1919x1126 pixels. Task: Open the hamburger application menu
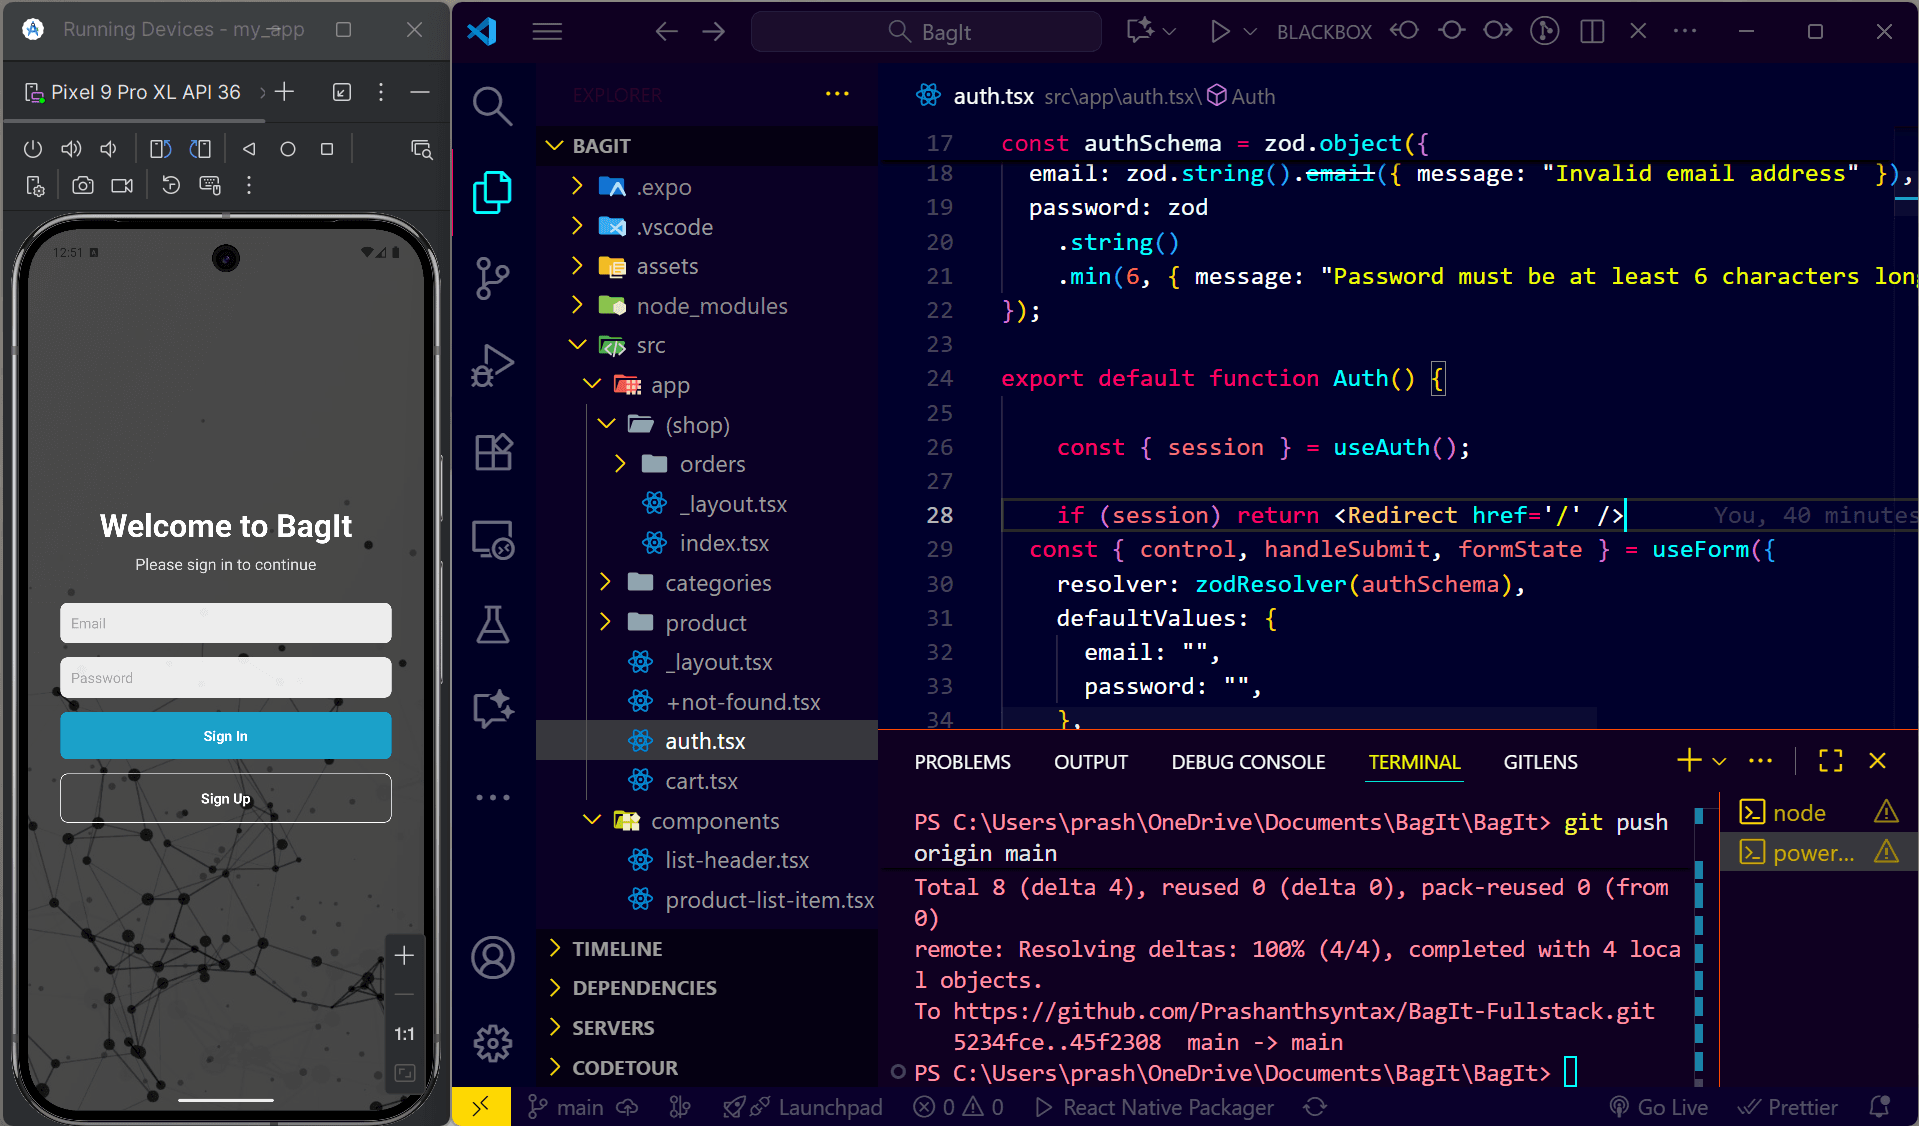[x=547, y=32]
